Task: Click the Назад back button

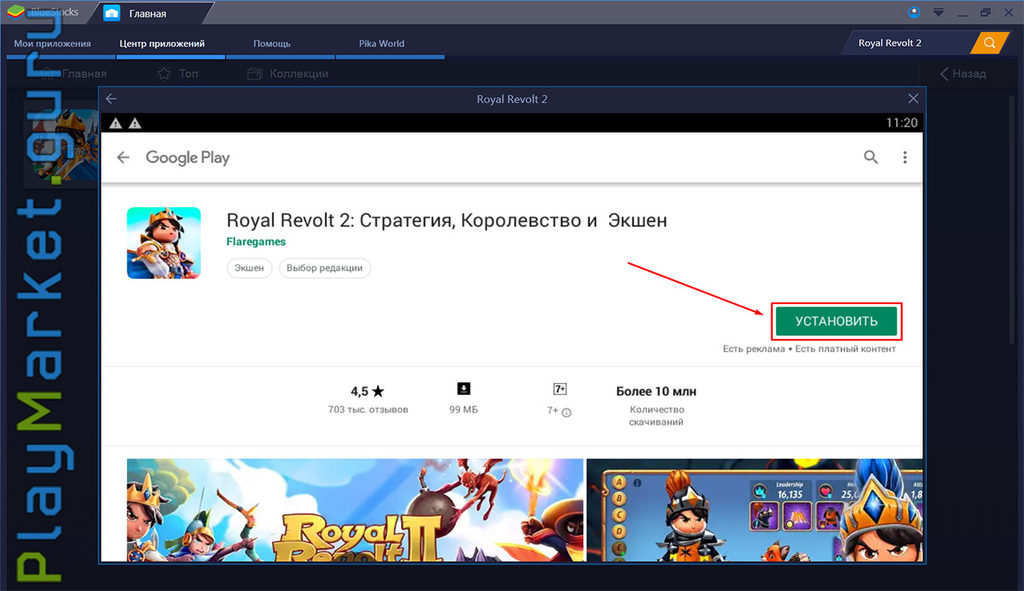Action: 963,74
